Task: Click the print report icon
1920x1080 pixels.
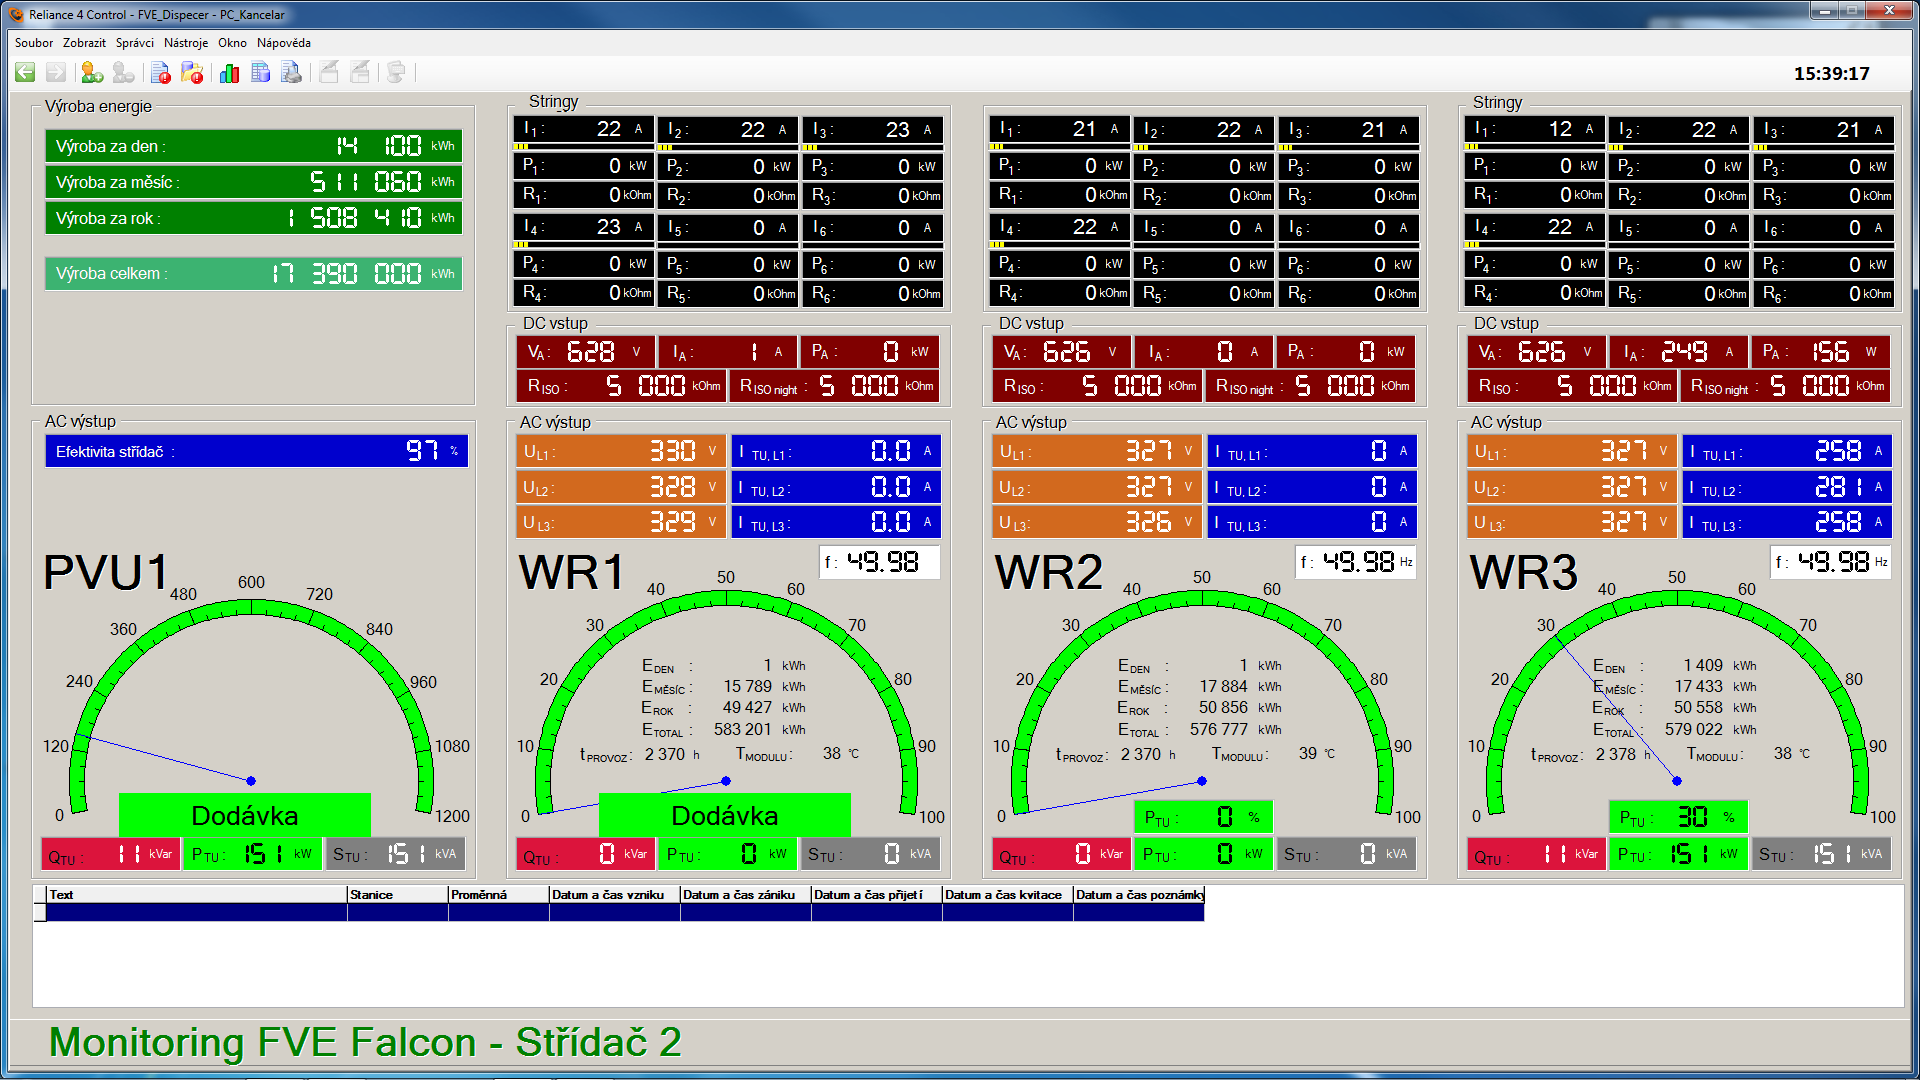Action: (x=292, y=72)
